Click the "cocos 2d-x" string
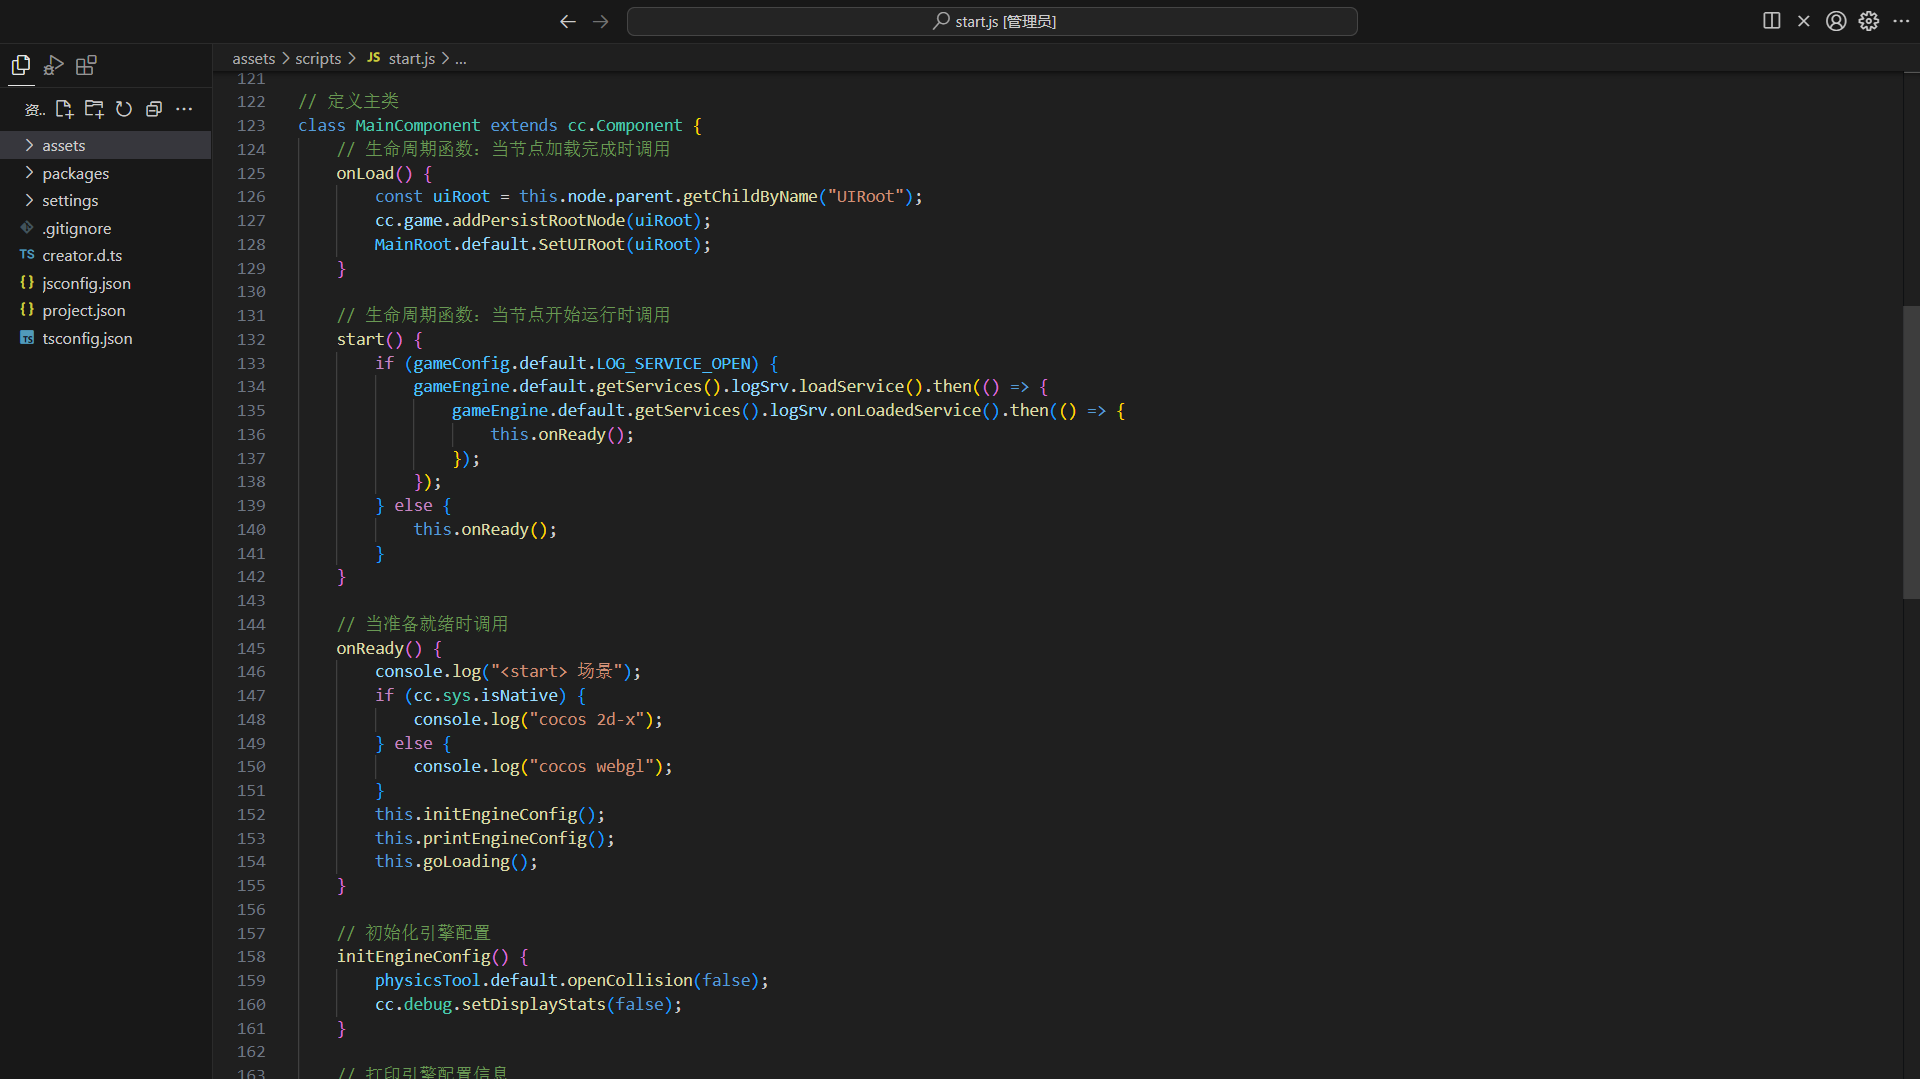 click(586, 720)
